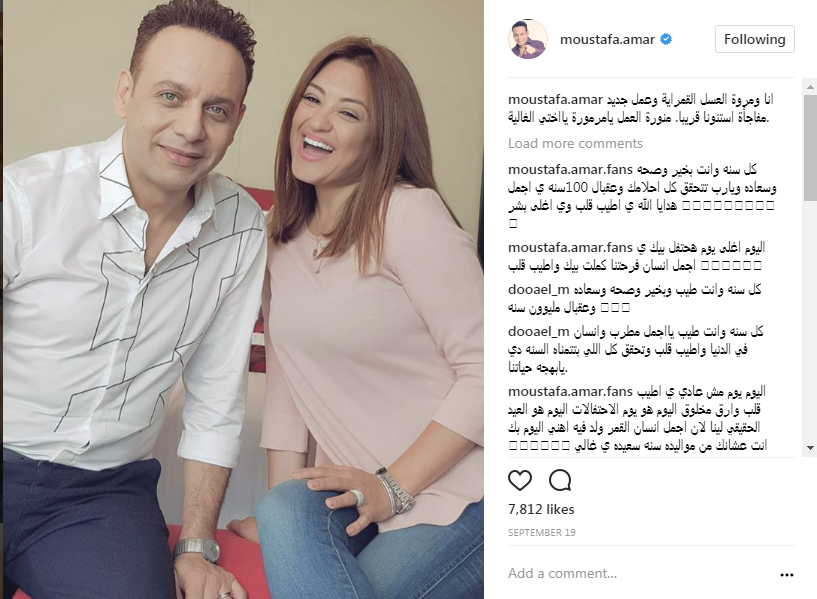Image resolution: width=817 pixels, height=599 pixels.
Task: Toggle the Following button
Action: point(754,39)
